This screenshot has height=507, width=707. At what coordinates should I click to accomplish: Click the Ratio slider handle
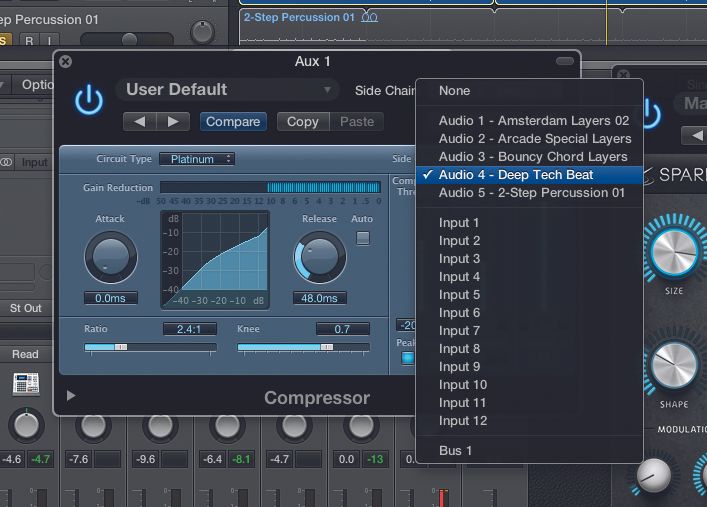pyautogui.click(x=121, y=347)
